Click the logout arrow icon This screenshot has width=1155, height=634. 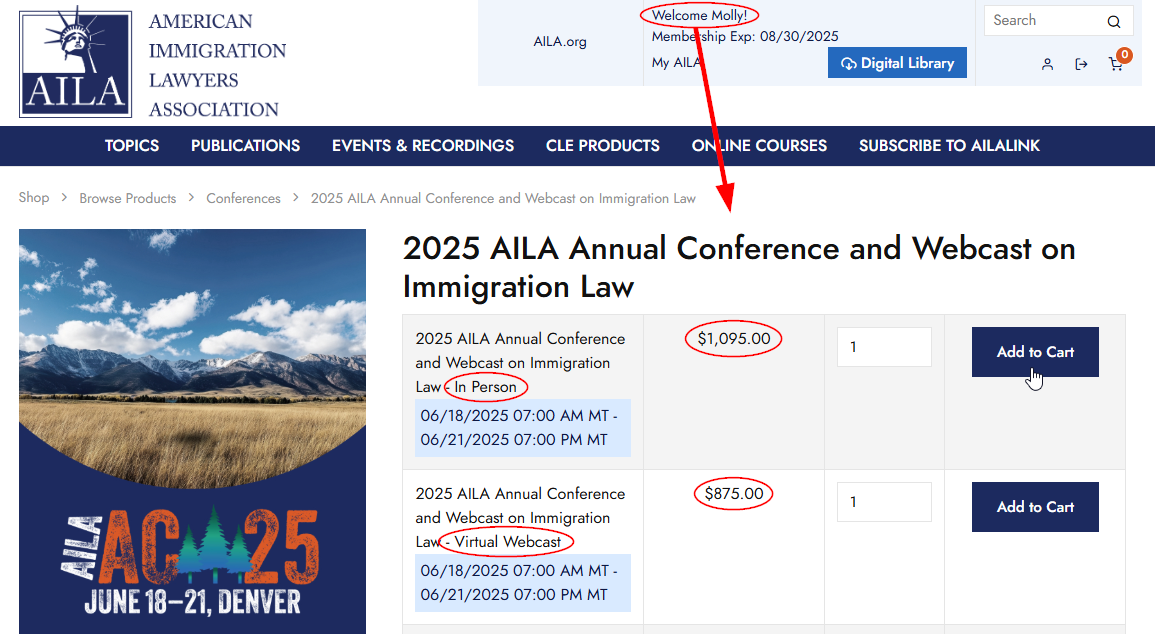click(x=1081, y=64)
